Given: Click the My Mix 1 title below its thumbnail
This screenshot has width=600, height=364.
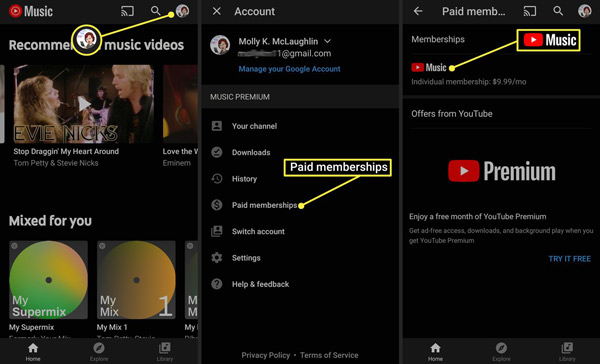Looking at the screenshot, I should pos(112,327).
